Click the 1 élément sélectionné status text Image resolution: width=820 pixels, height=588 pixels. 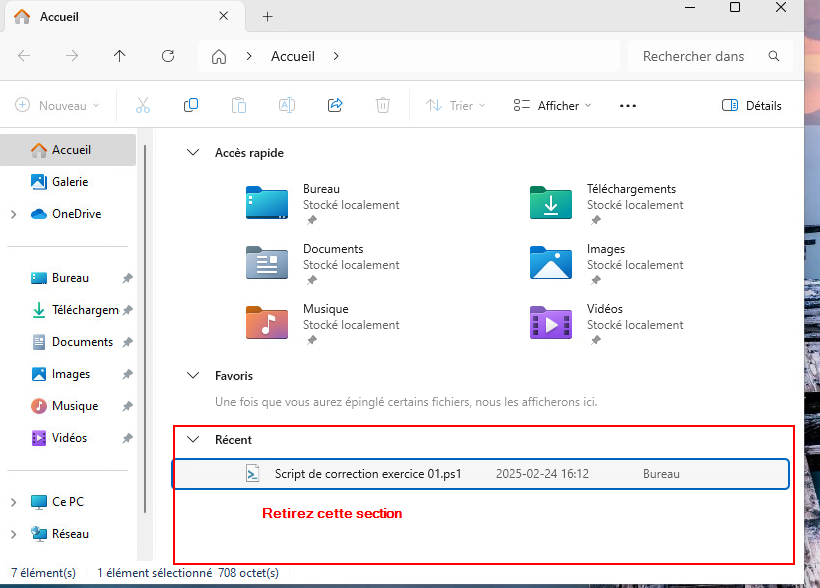pyautogui.click(x=154, y=573)
